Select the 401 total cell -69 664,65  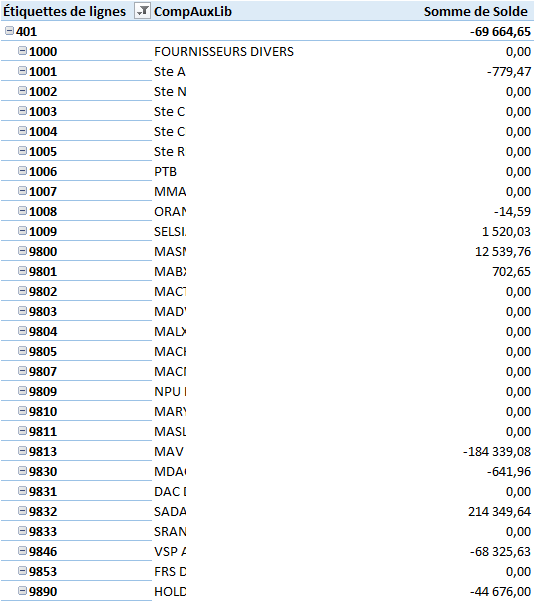500,31
